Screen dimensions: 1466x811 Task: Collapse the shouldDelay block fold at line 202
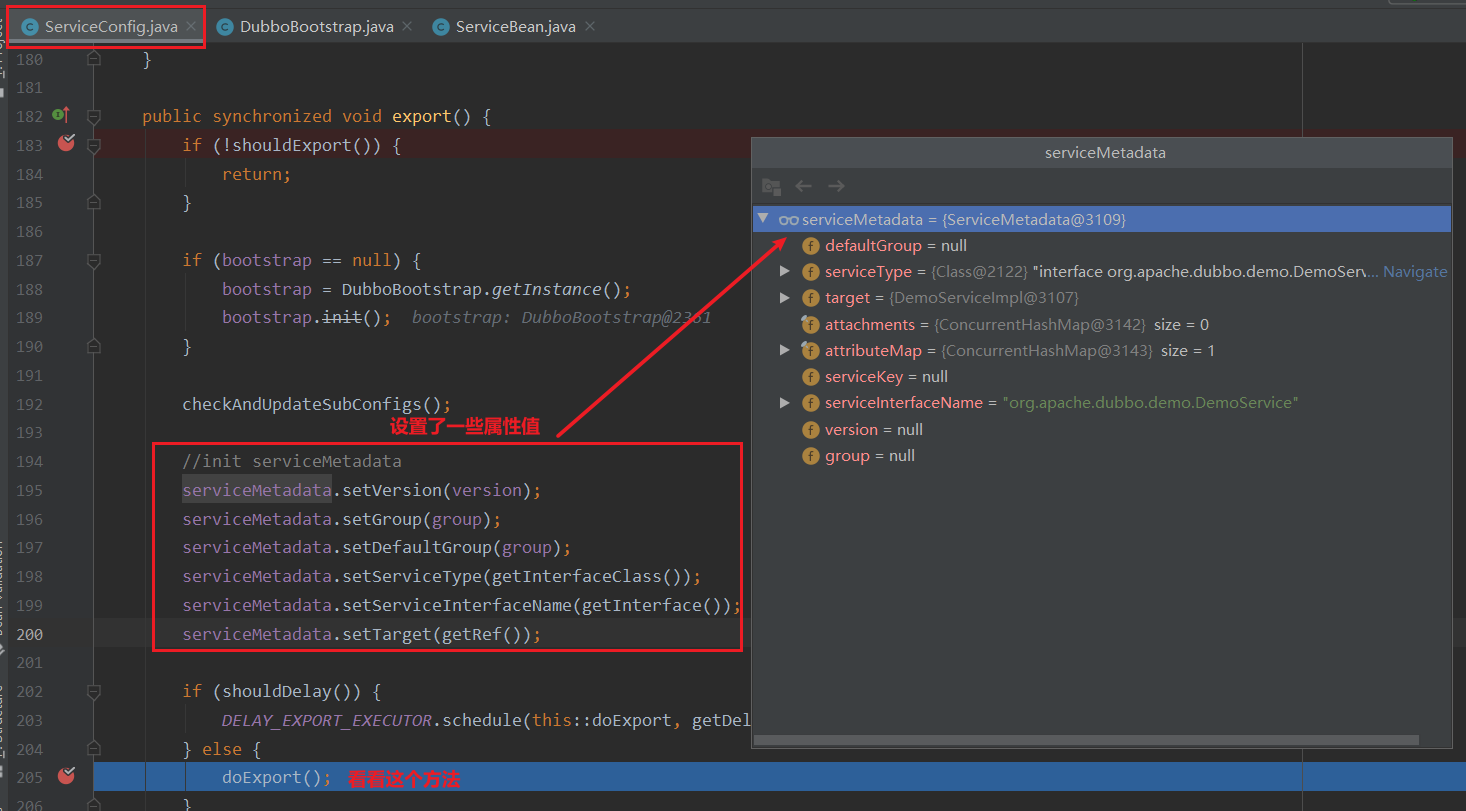tap(94, 691)
